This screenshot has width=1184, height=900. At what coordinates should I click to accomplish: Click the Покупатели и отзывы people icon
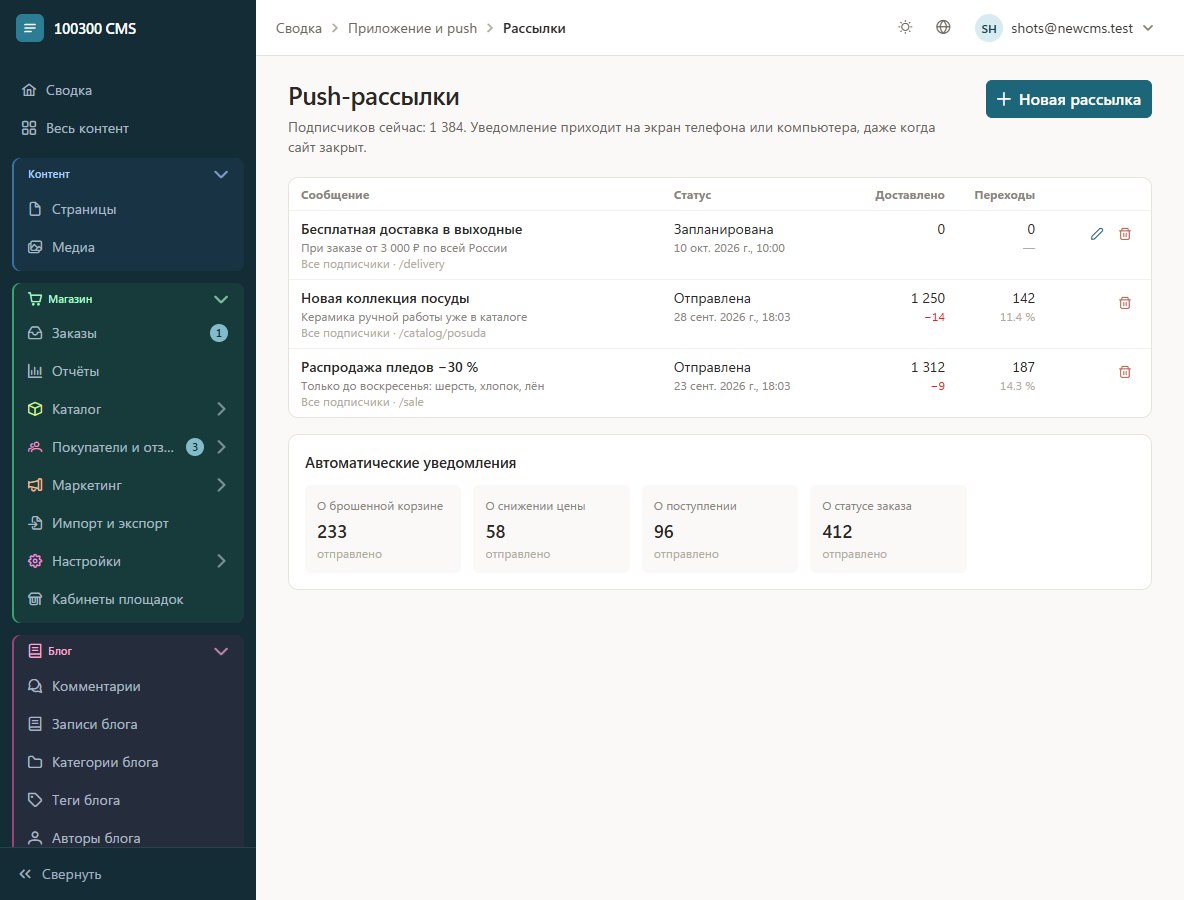(35, 447)
